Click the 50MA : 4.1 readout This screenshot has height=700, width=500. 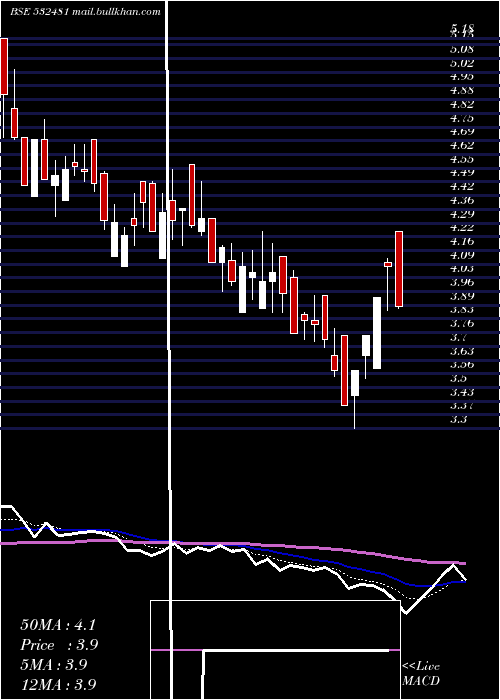click(58, 625)
